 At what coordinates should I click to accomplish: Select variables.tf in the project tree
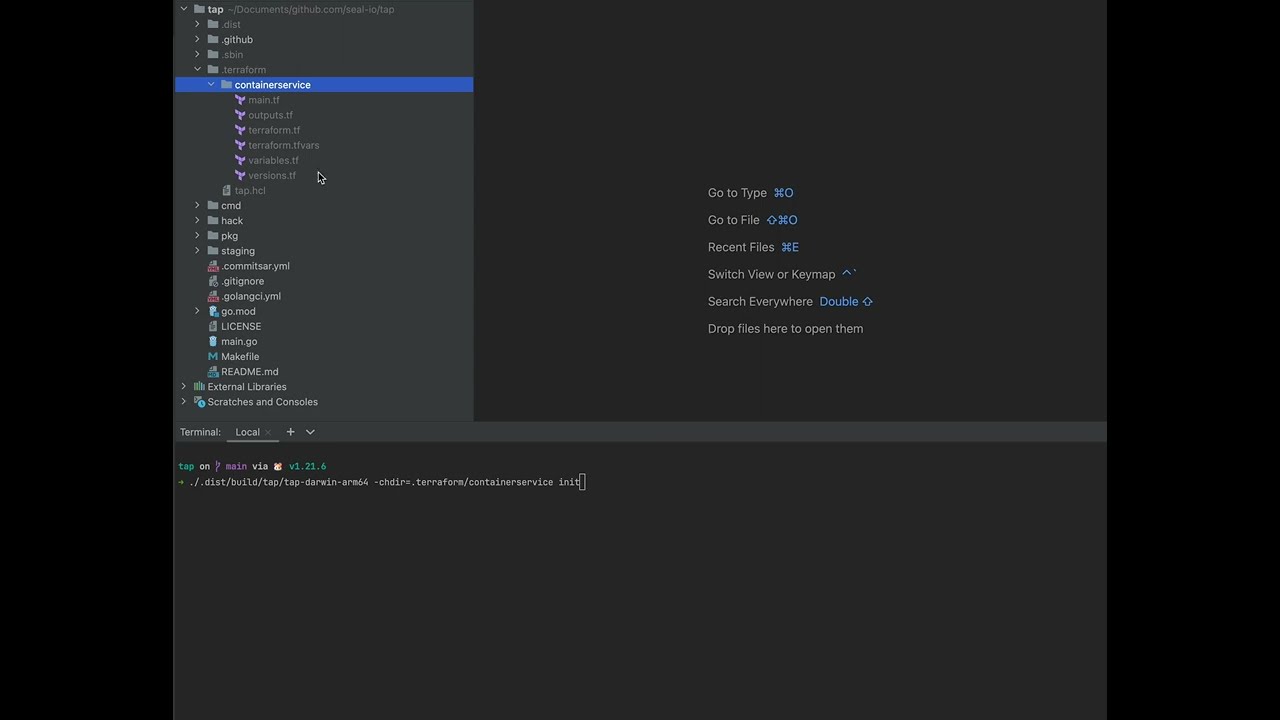coord(273,160)
